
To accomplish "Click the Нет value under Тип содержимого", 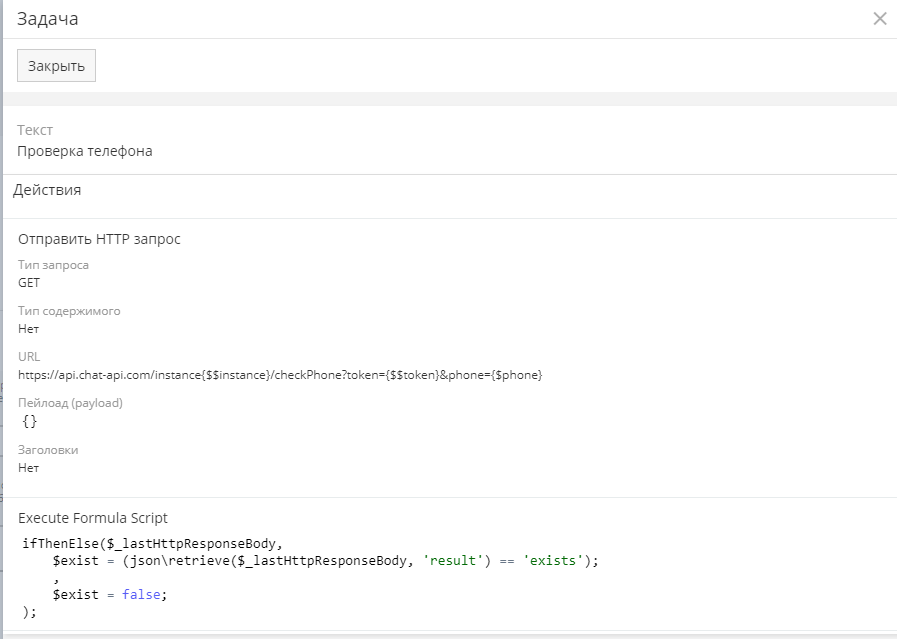I will tap(29, 329).
